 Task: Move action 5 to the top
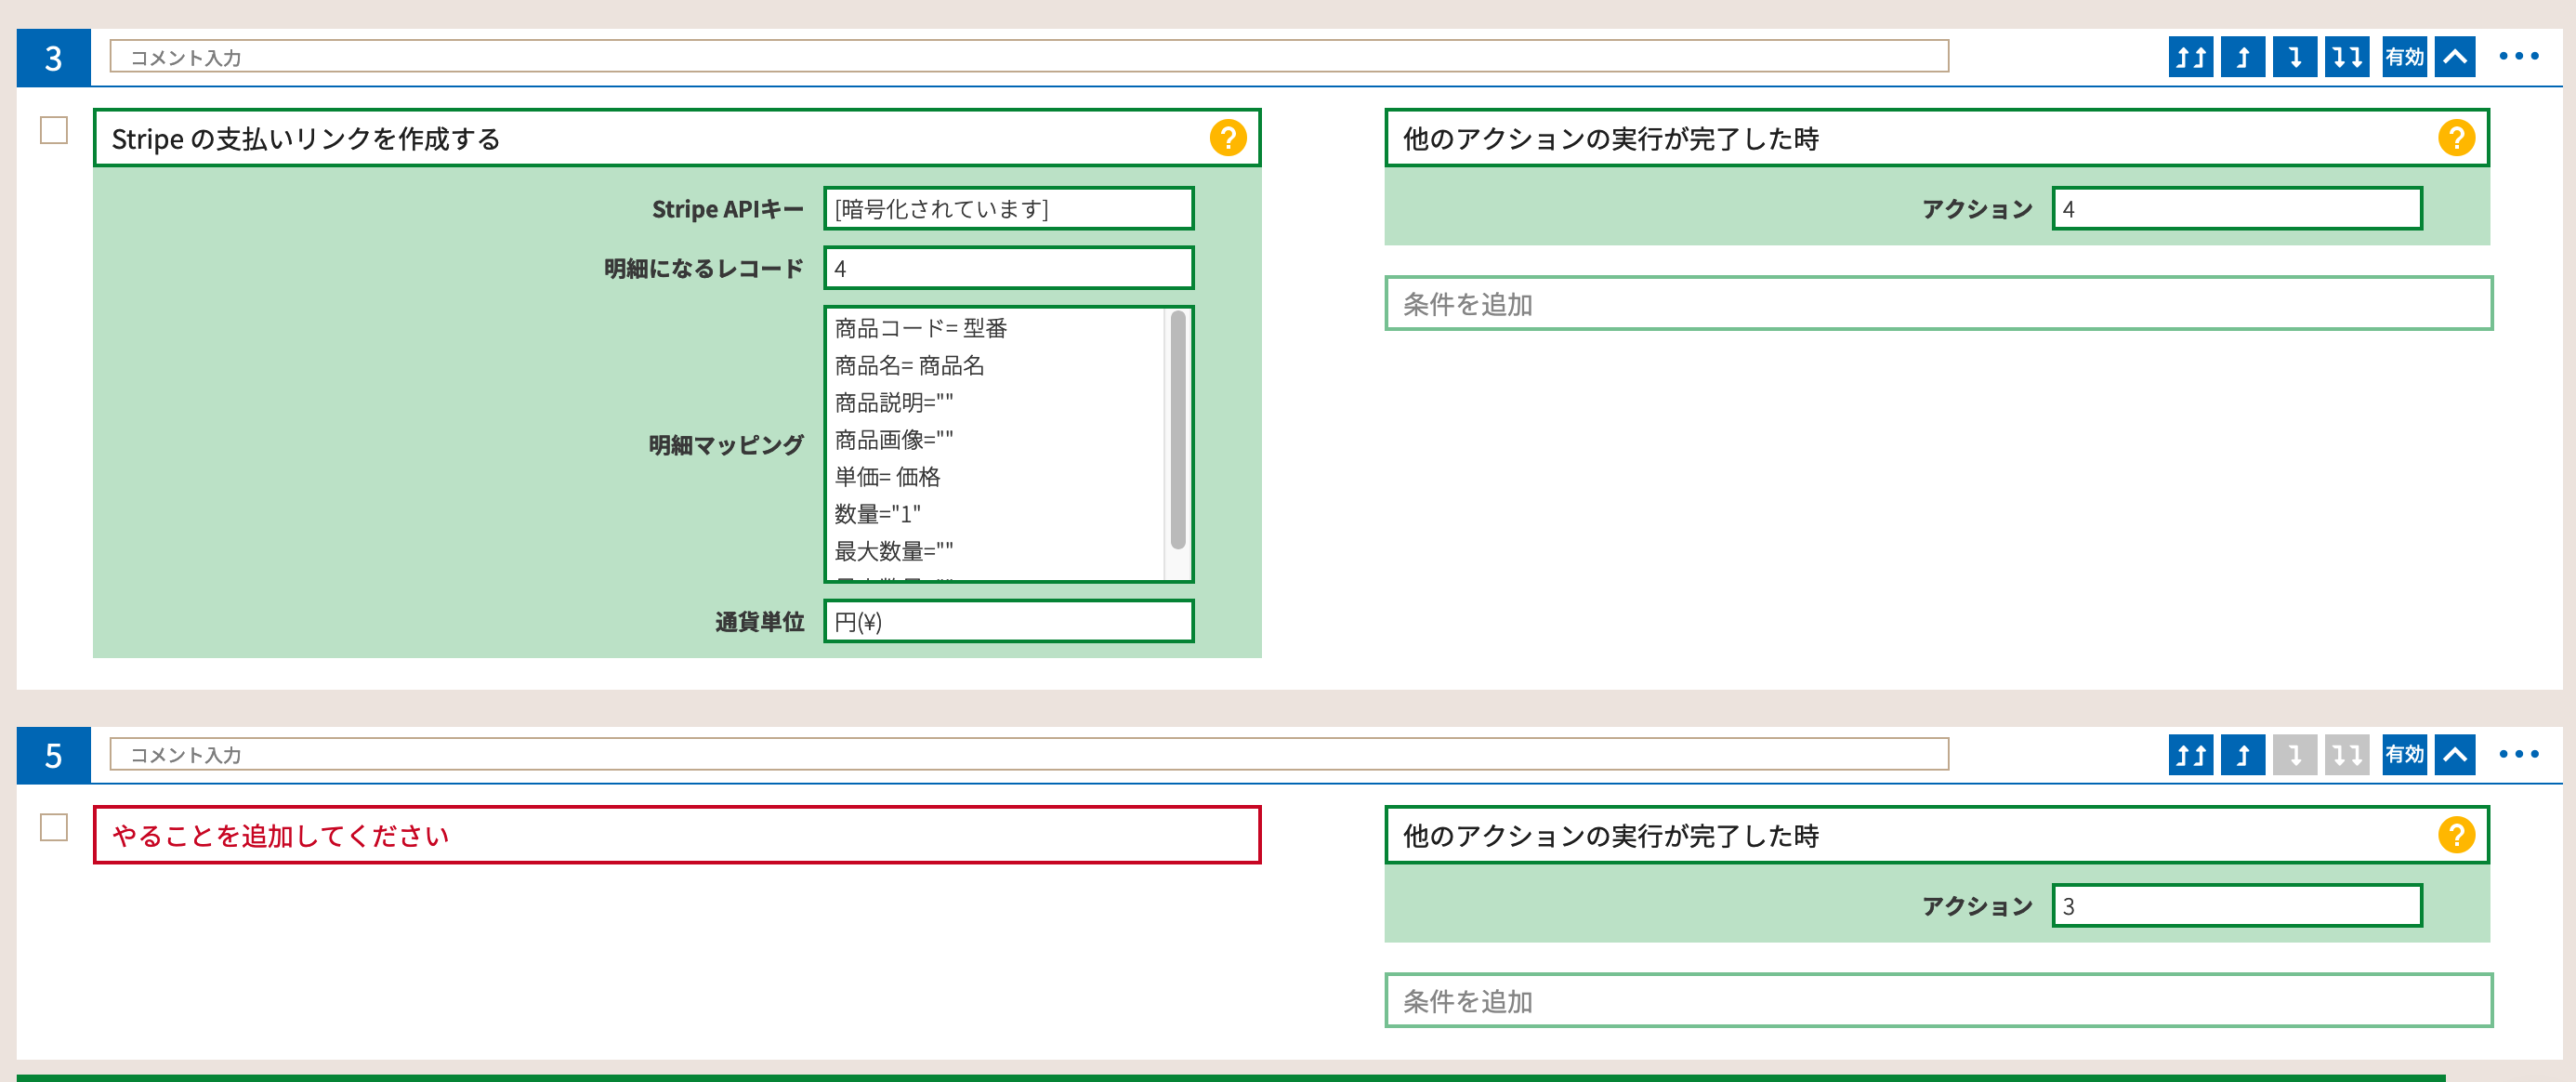tap(2190, 755)
